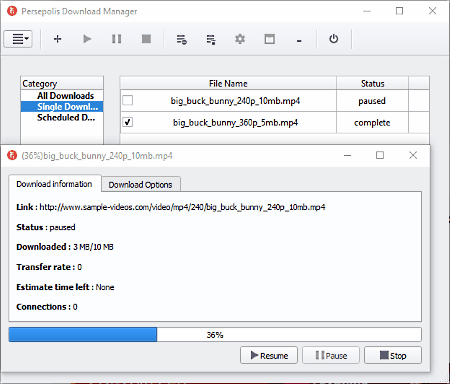450x384 pixels.
Task: Click the File Name column header
Action: 228,83
